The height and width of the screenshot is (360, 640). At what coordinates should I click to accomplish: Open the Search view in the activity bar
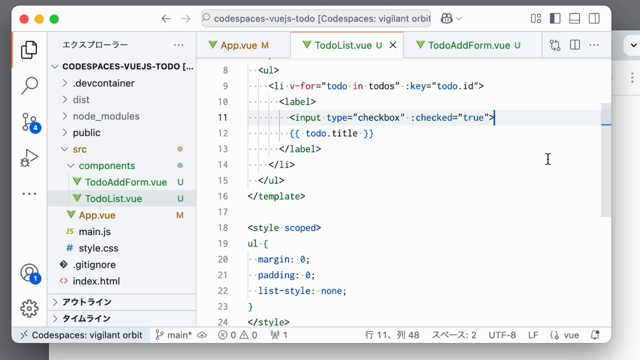29,86
